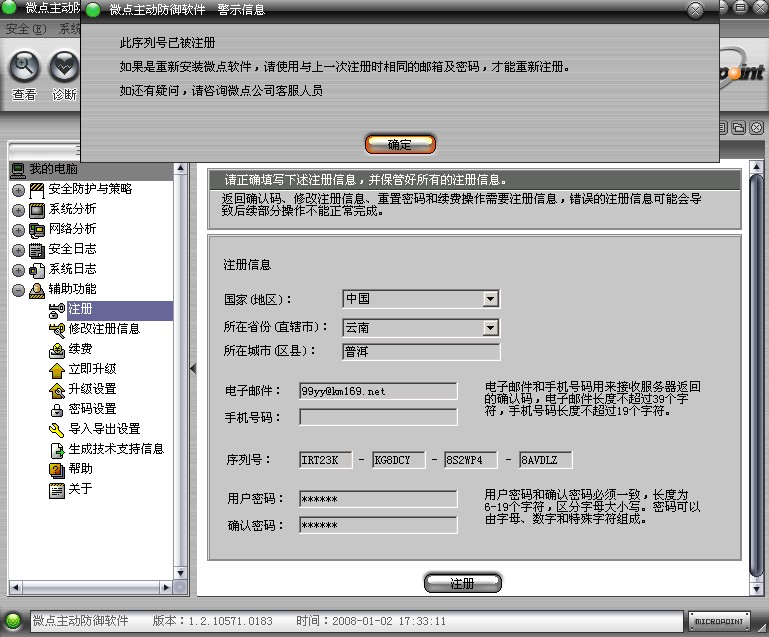
Task: Click registration panel scrollbar down arrow
Action: 756,588
